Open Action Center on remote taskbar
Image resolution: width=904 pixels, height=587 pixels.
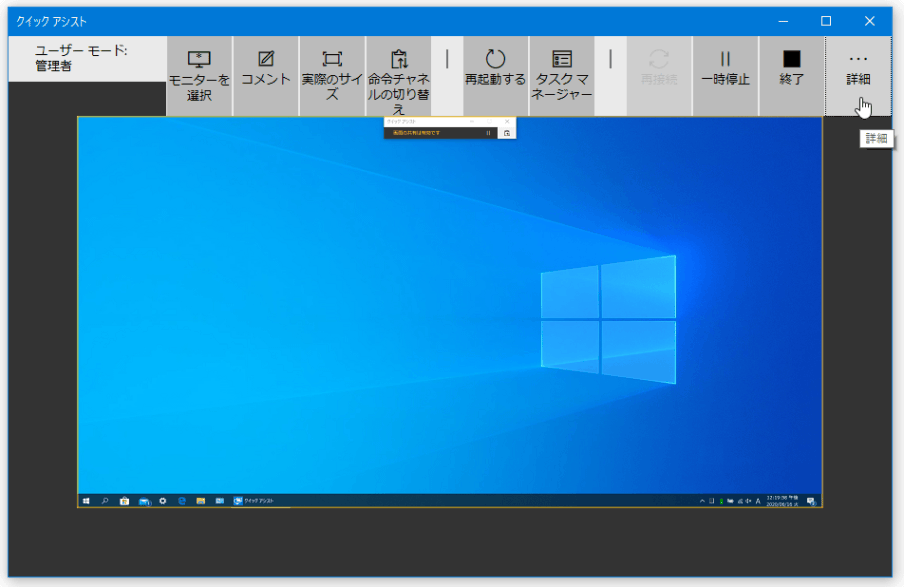[811, 501]
